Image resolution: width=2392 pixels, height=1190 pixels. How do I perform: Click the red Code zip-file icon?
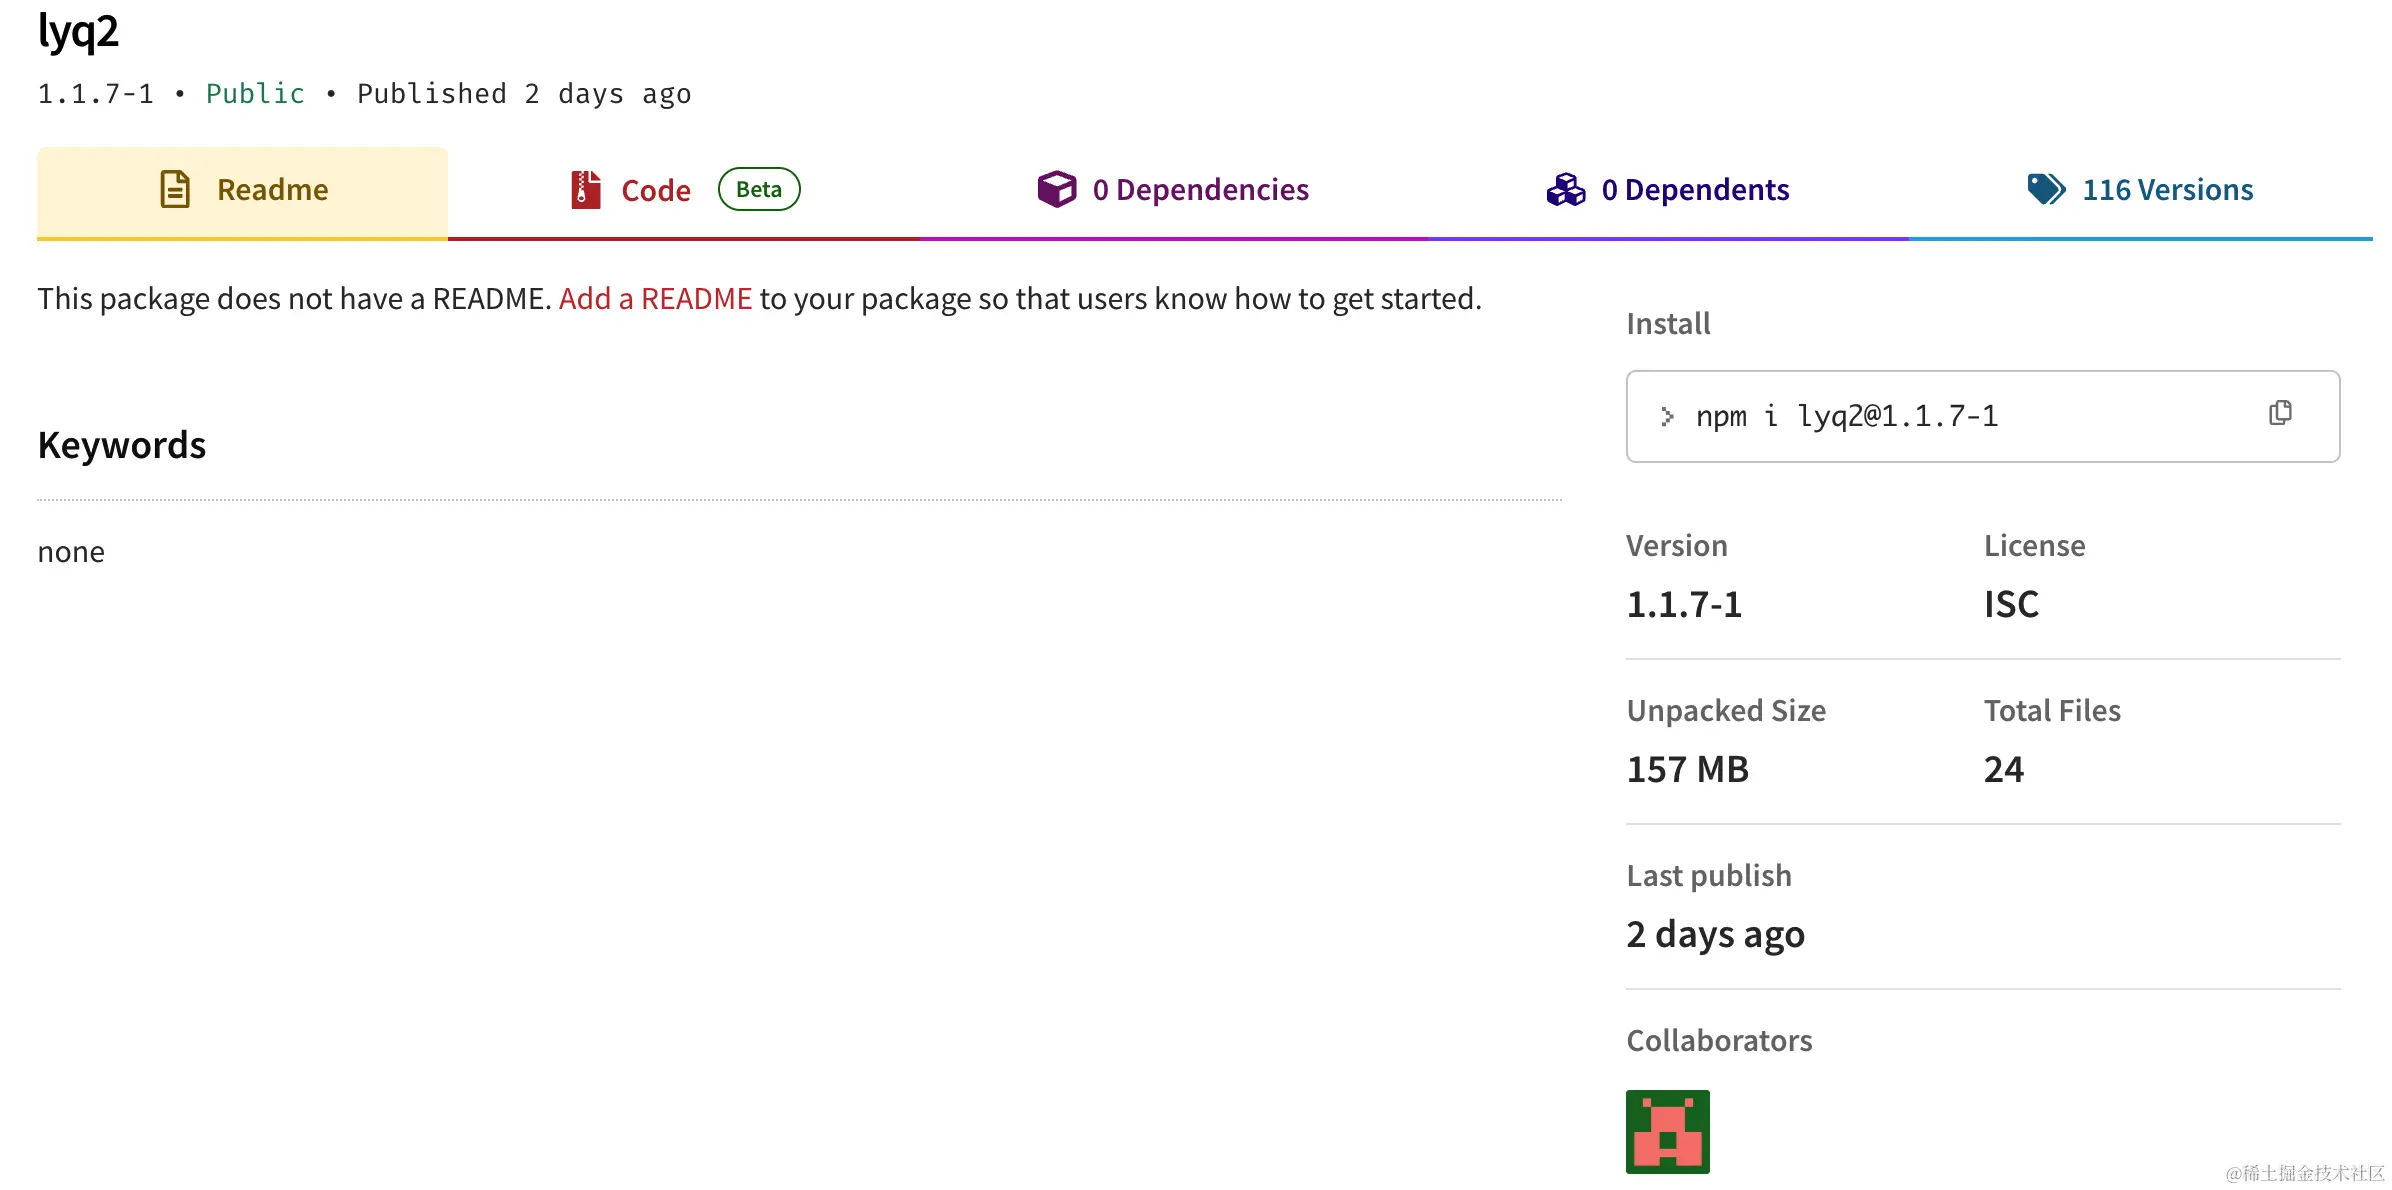click(585, 189)
